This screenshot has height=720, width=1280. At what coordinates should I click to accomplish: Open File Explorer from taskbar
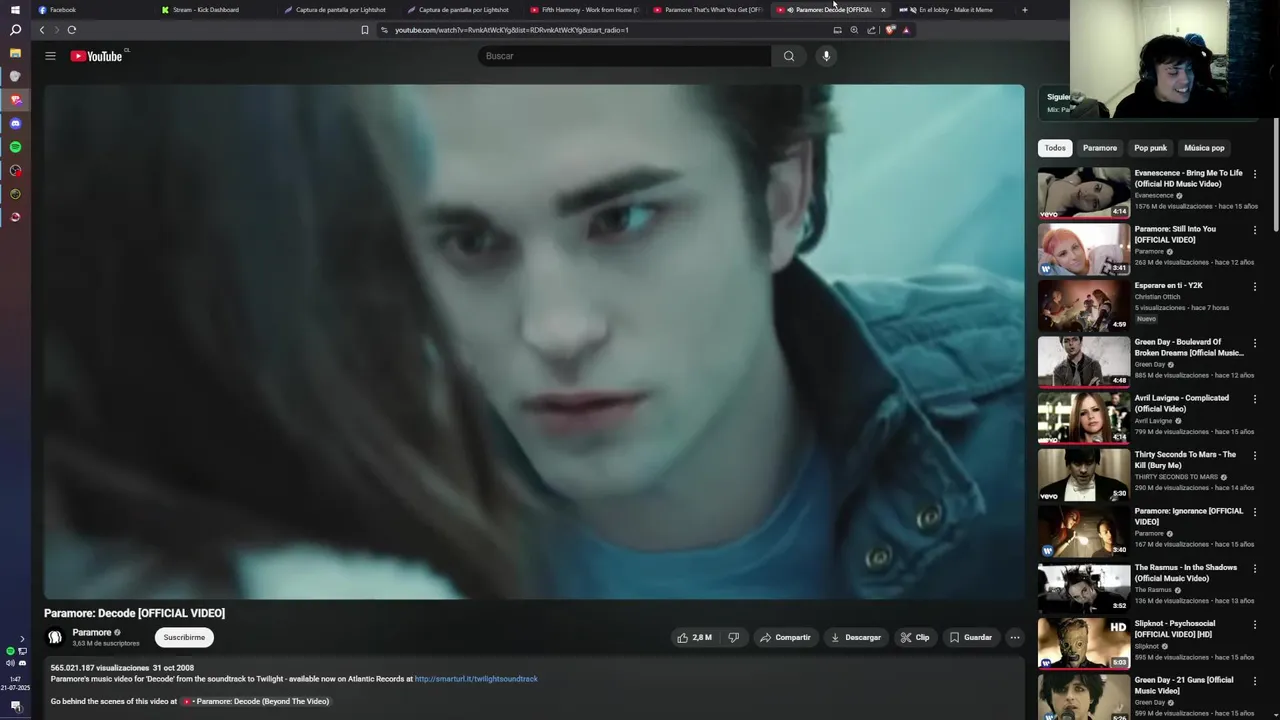(15, 53)
